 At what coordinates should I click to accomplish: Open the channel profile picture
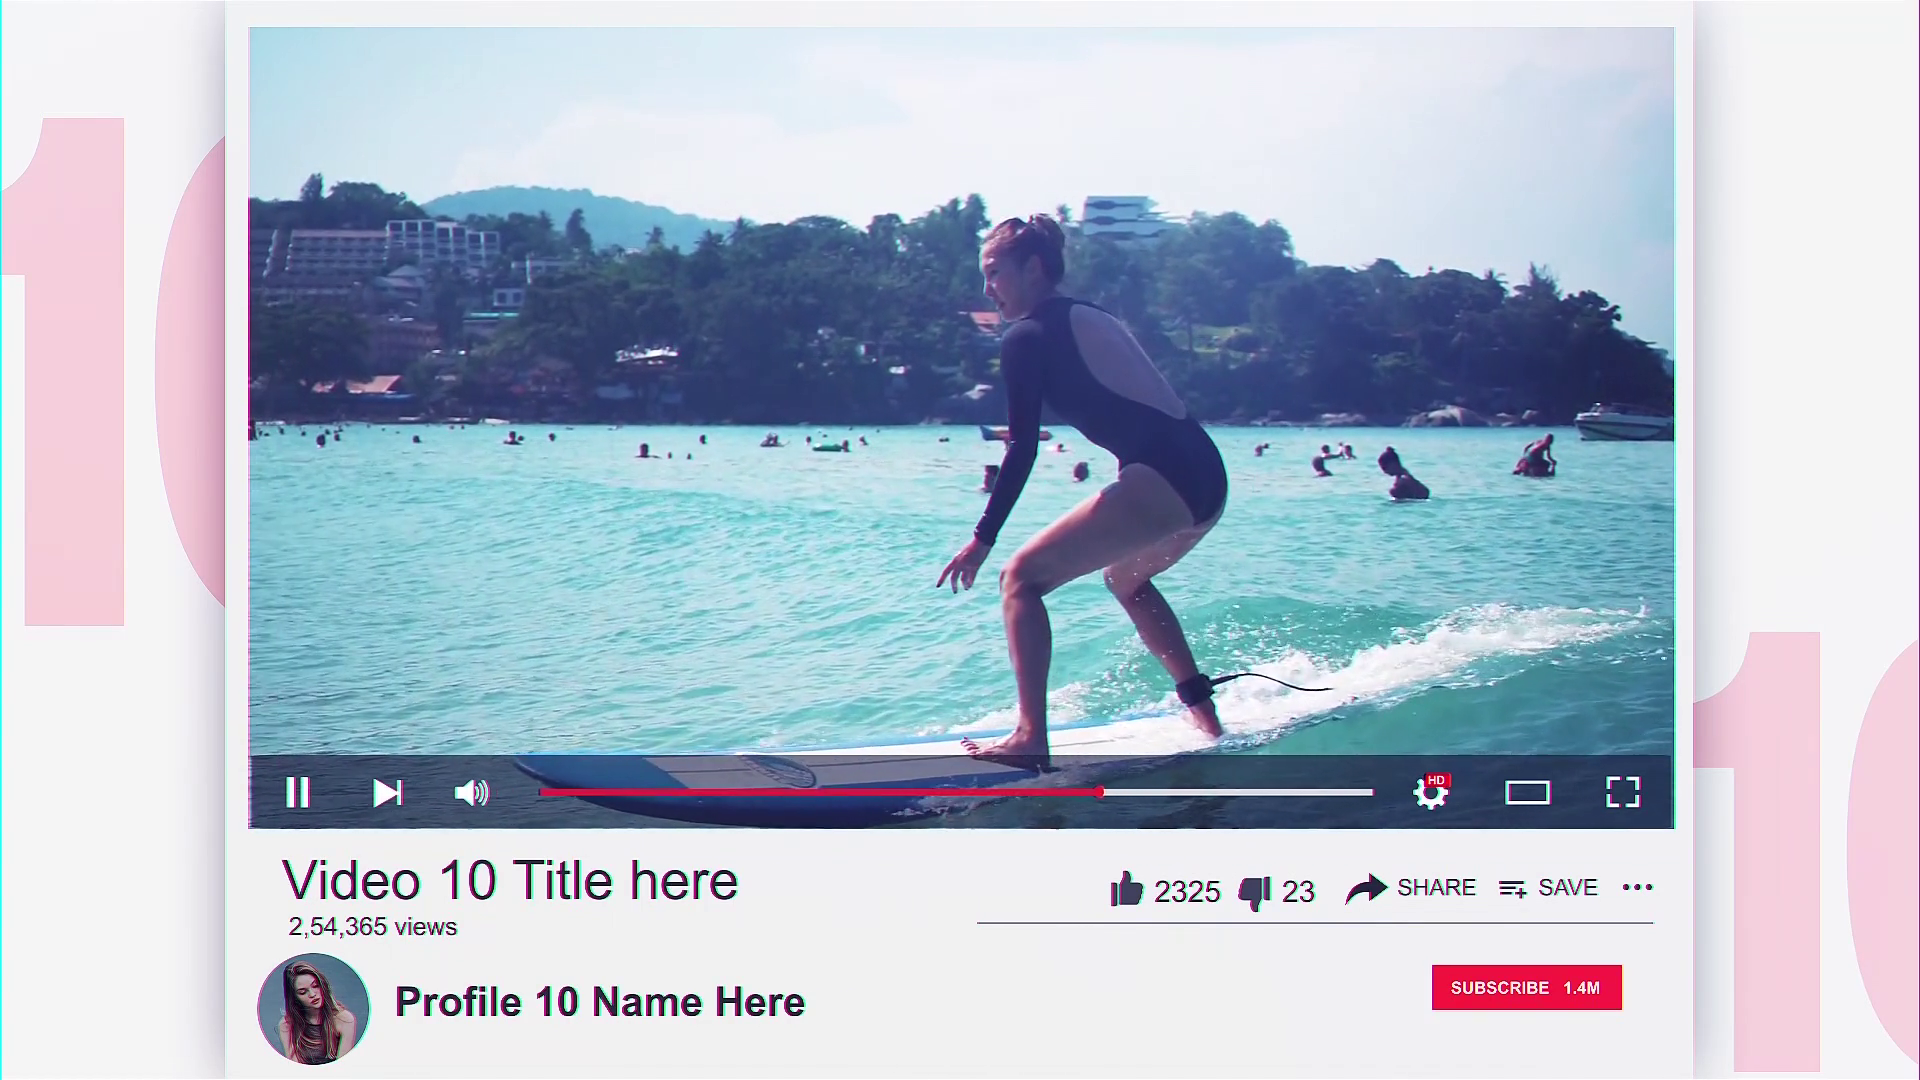[x=314, y=1008]
